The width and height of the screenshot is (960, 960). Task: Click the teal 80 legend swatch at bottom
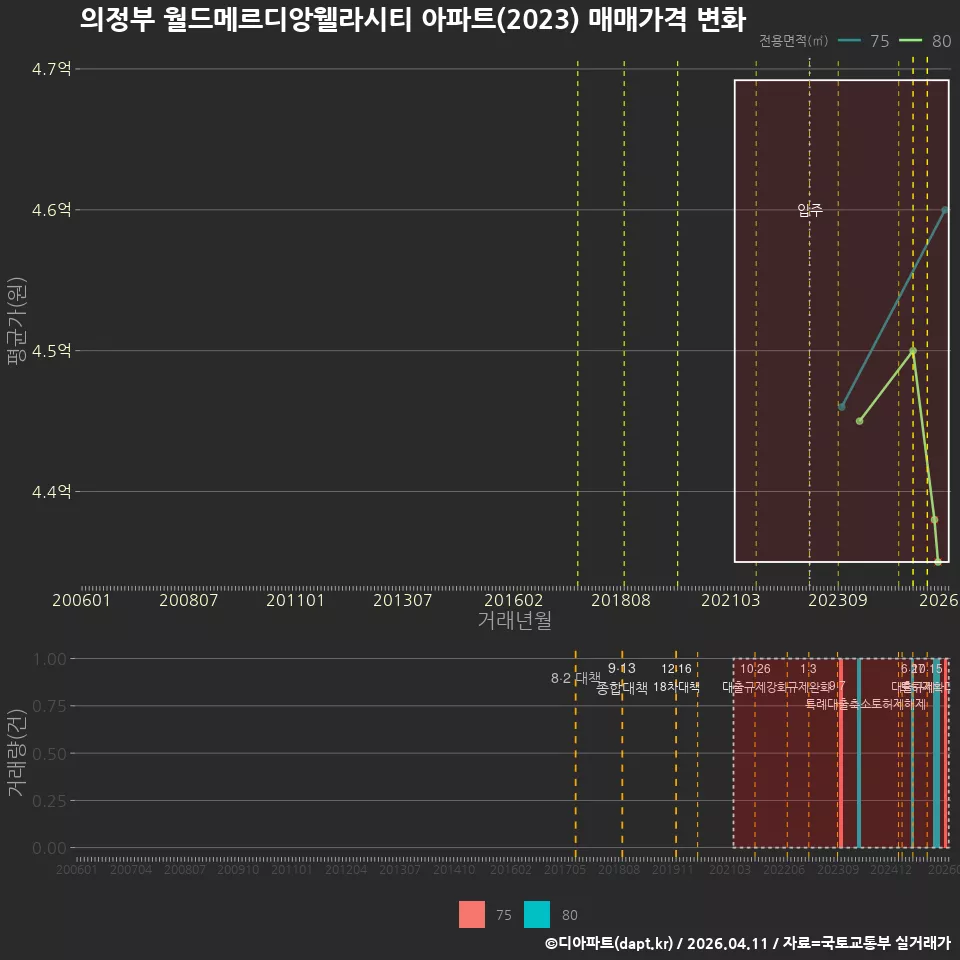point(537,914)
